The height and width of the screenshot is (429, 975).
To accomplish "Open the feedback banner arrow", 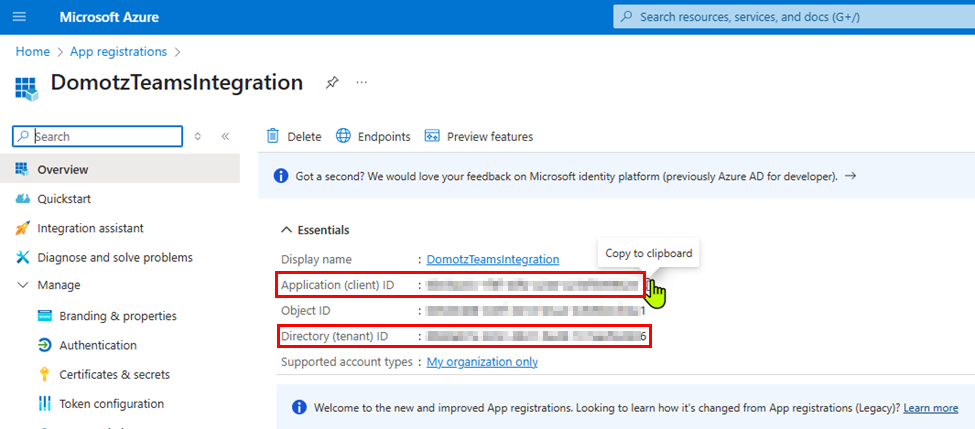I will (851, 176).
